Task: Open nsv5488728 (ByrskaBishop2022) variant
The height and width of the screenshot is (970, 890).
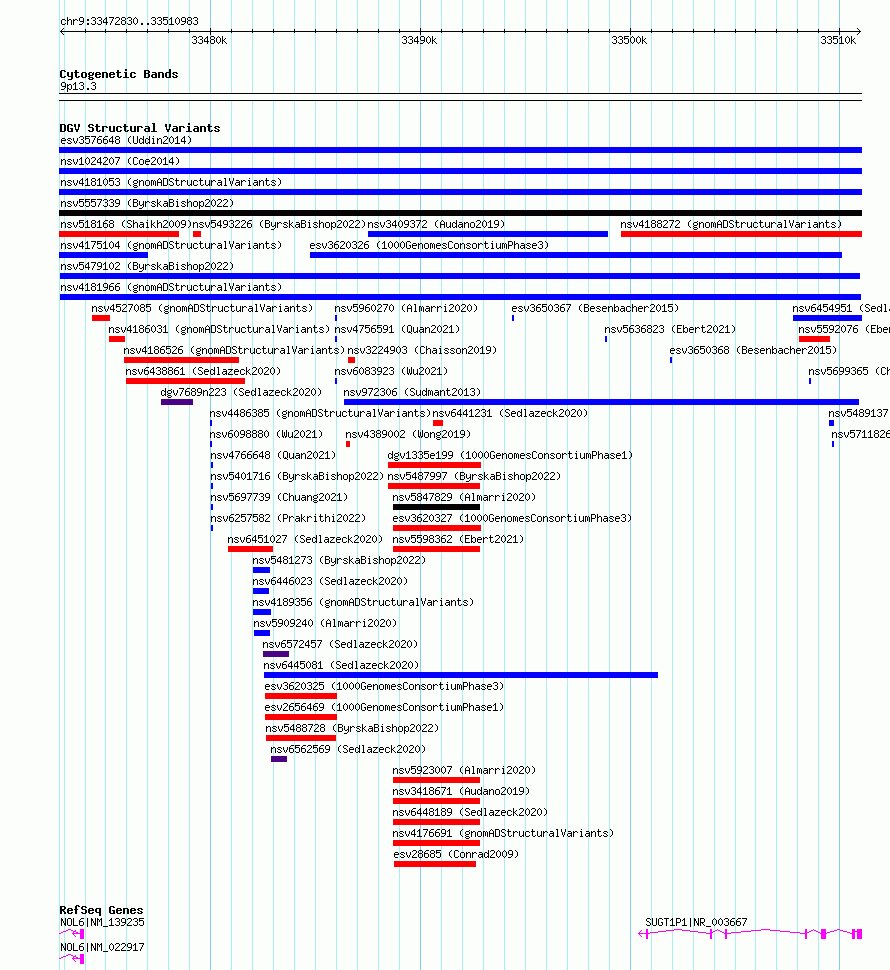Action: tap(352, 729)
